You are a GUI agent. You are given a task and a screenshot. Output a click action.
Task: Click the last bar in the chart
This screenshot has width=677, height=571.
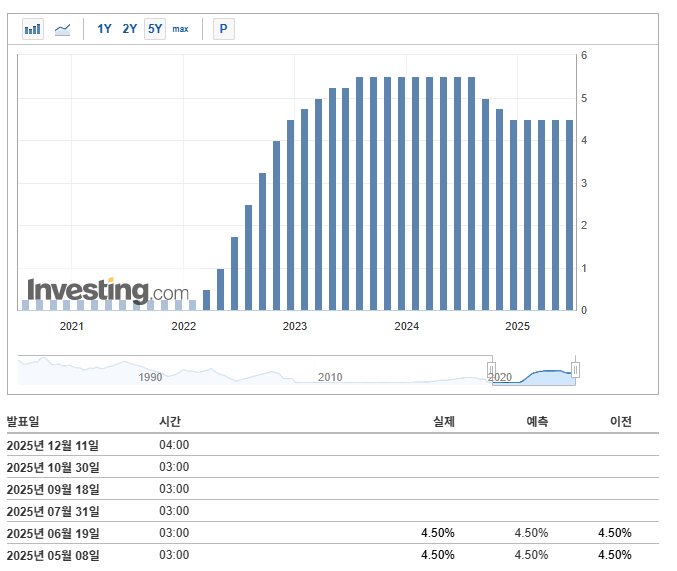(x=569, y=215)
